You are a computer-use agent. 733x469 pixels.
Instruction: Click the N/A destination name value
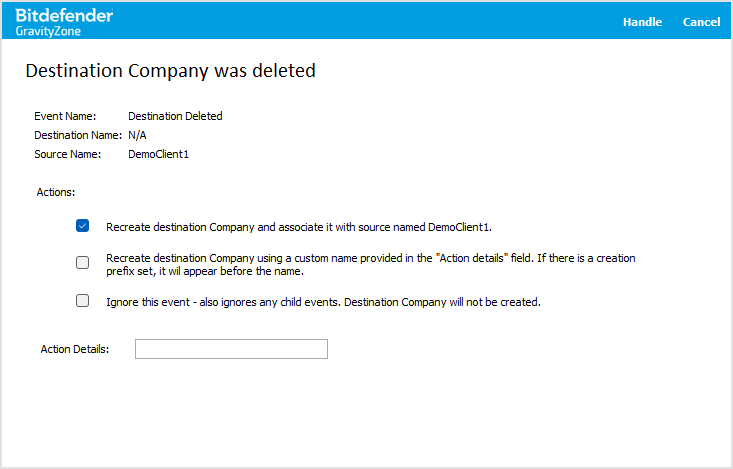pyautogui.click(x=138, y=135)
